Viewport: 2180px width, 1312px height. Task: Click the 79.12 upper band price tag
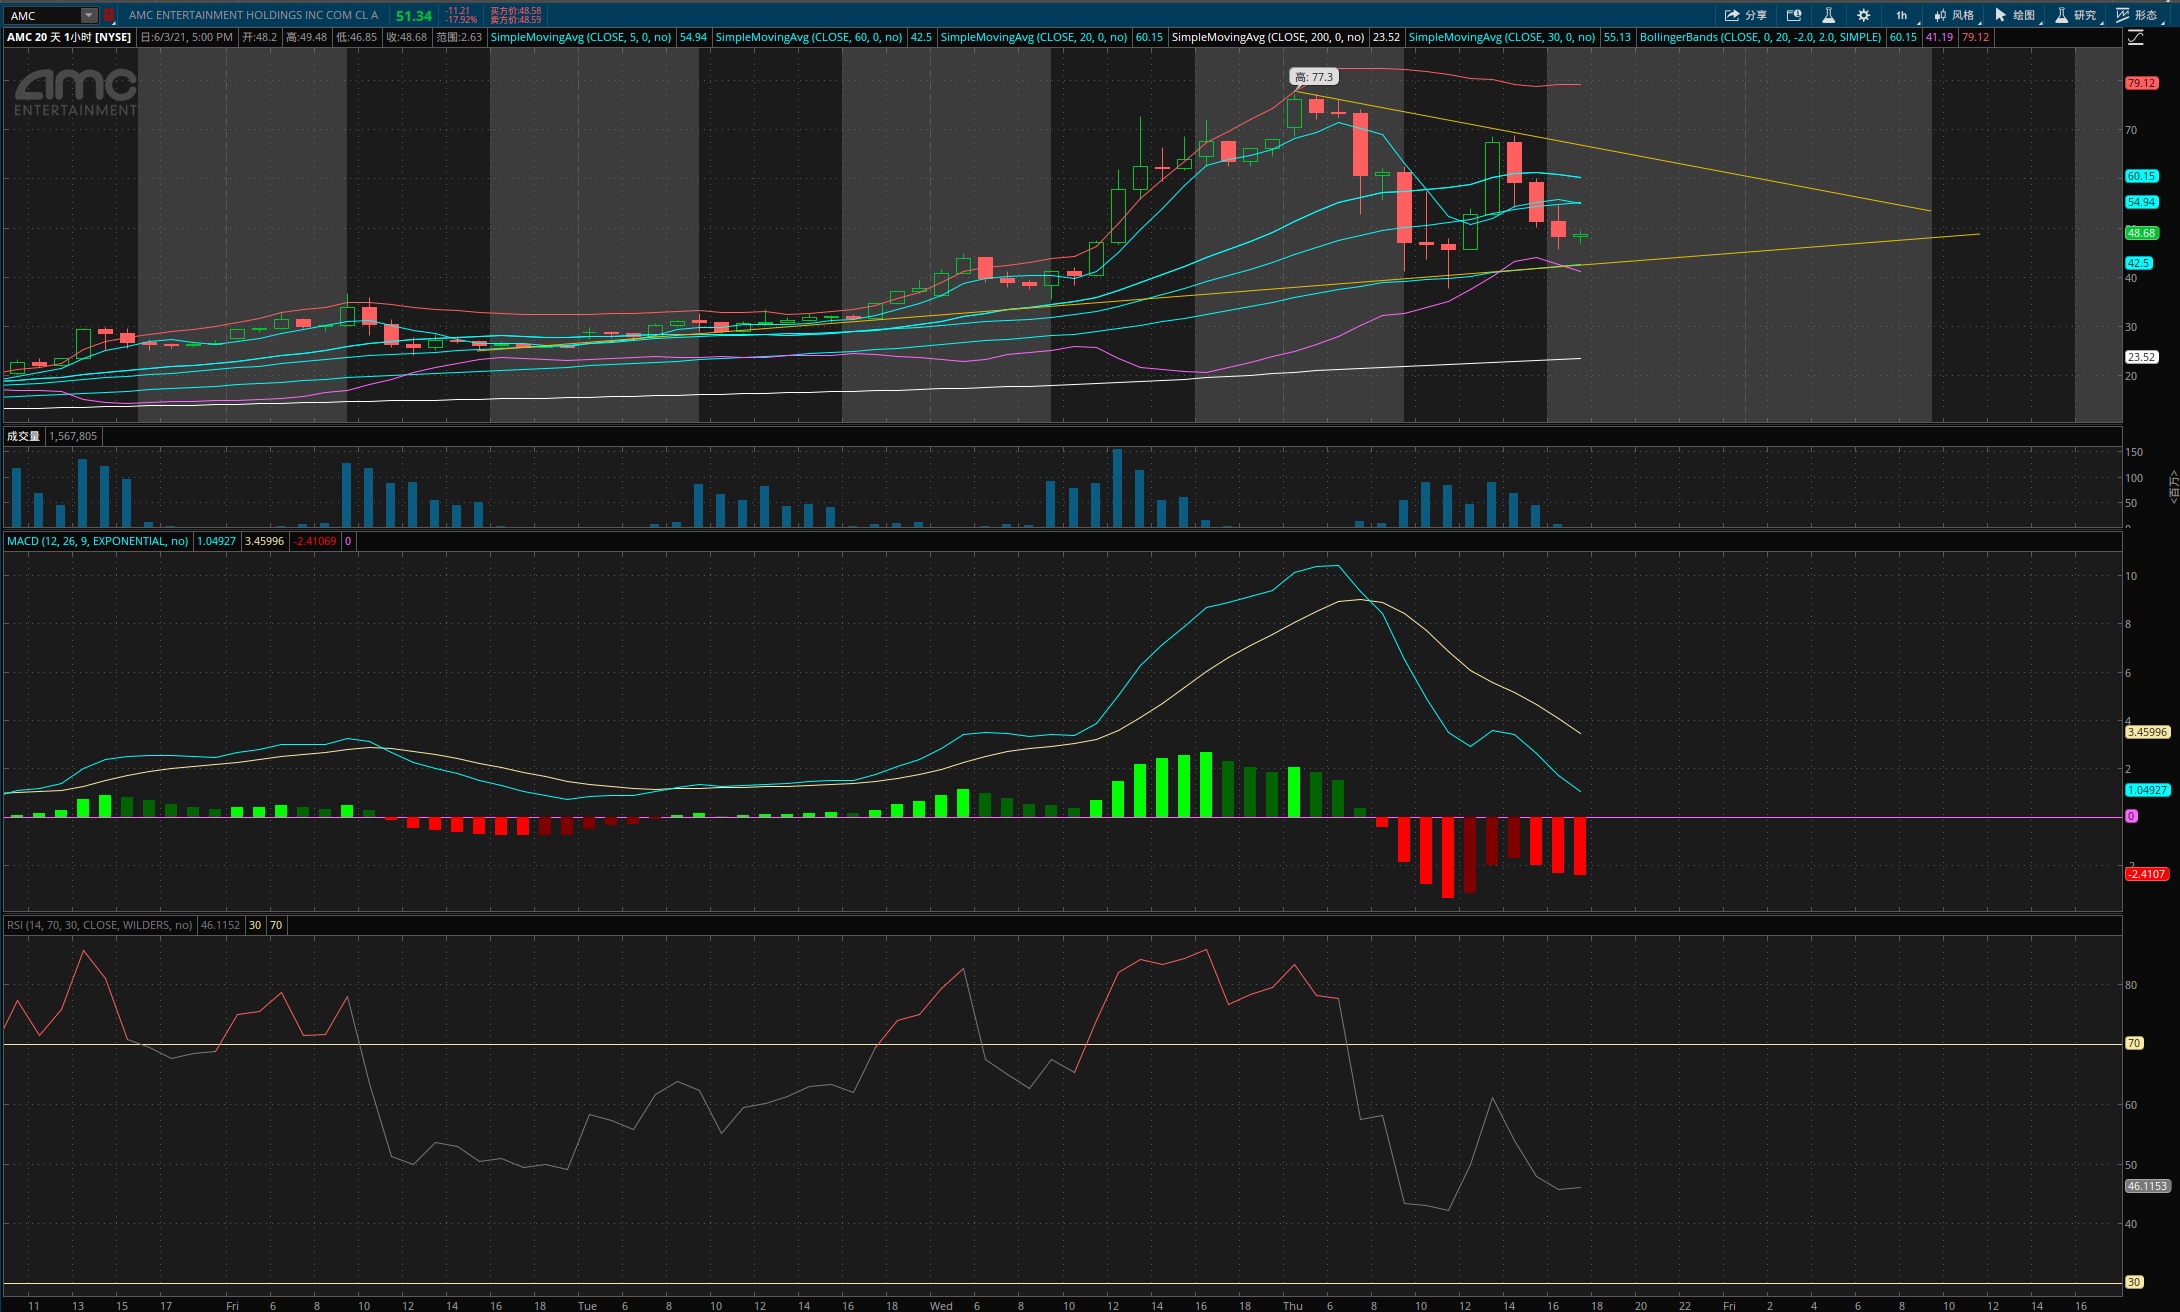coord(2141,83)
